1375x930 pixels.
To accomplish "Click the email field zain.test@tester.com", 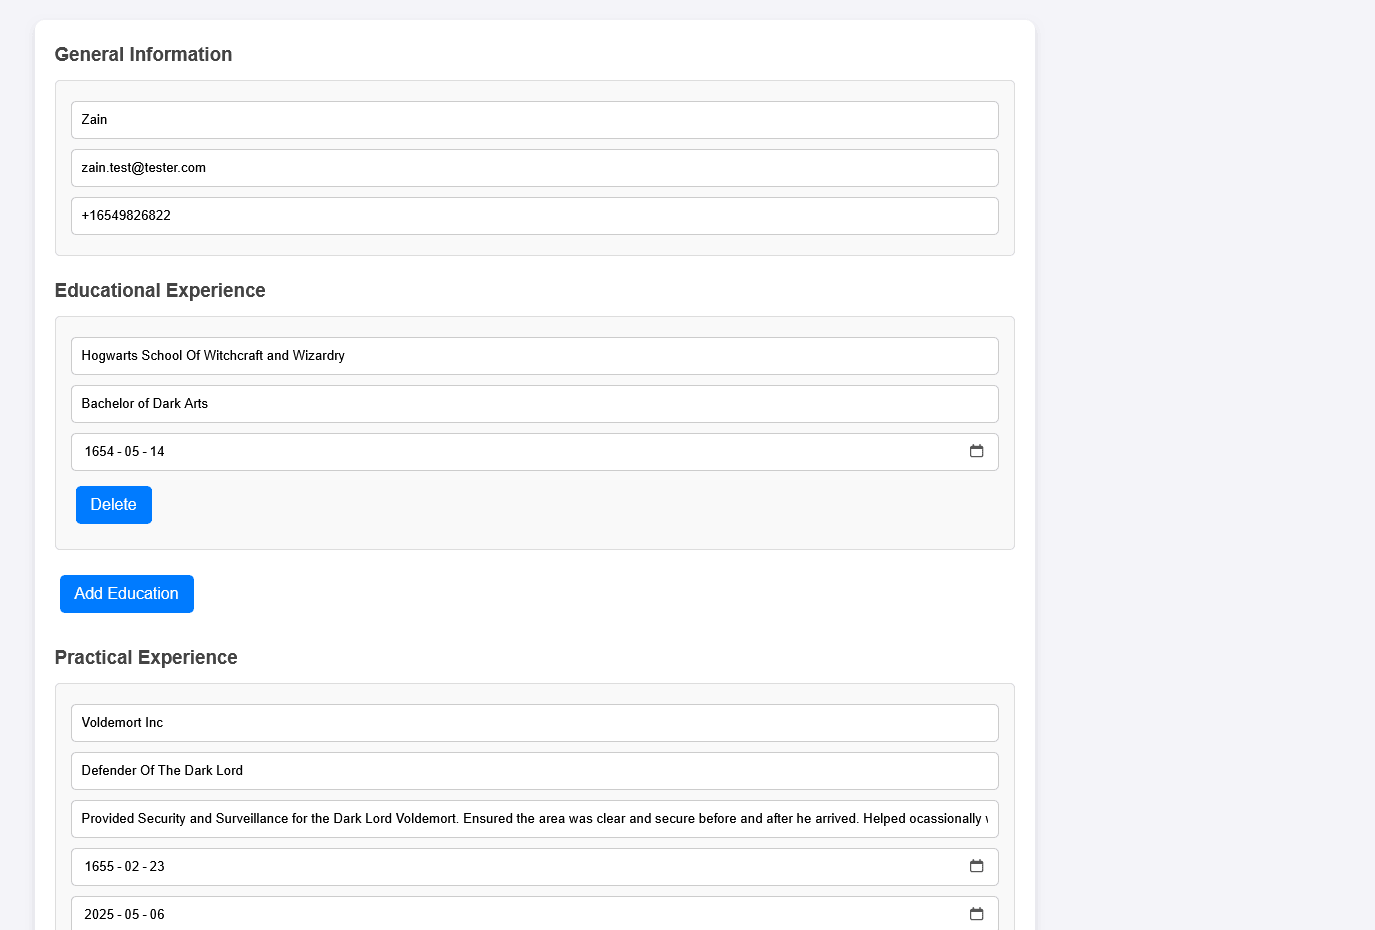I will tap(534, 168).
